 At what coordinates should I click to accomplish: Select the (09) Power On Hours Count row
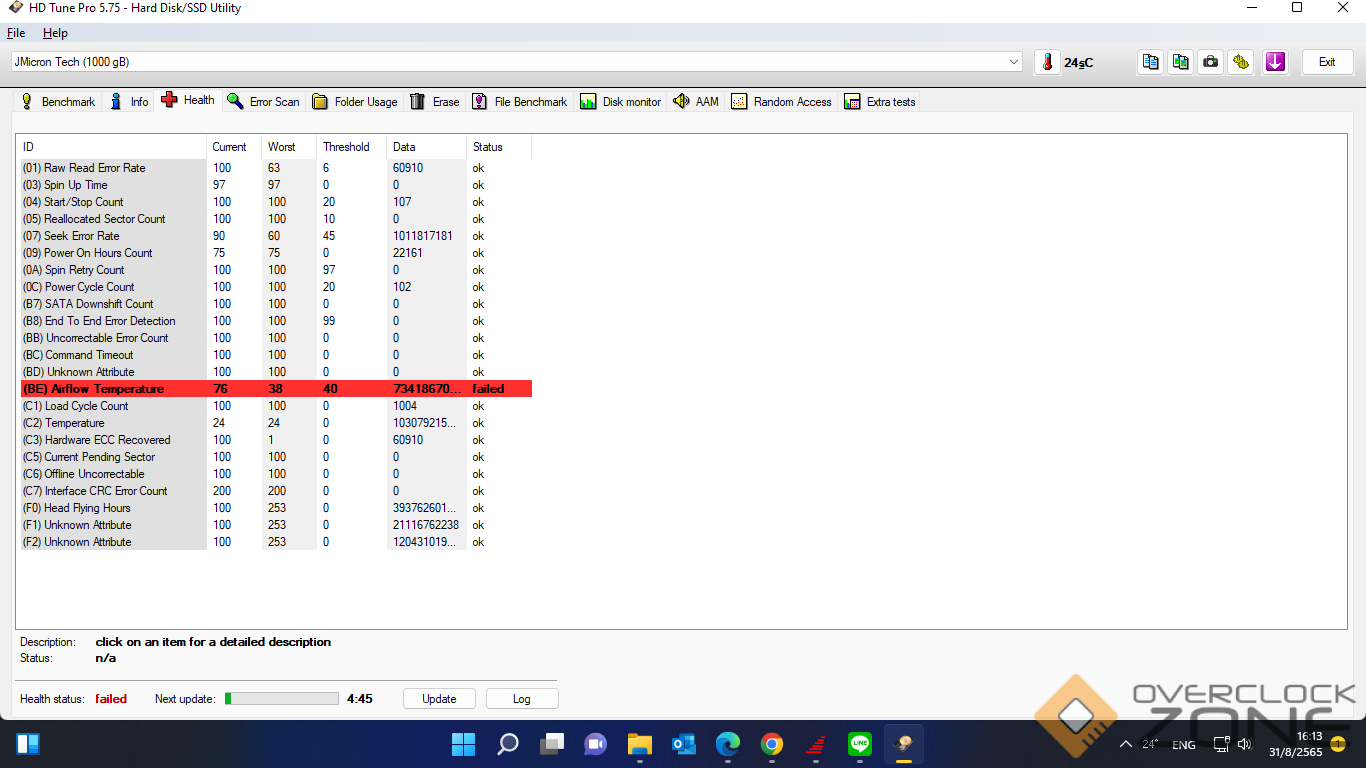tap(276, 253)
